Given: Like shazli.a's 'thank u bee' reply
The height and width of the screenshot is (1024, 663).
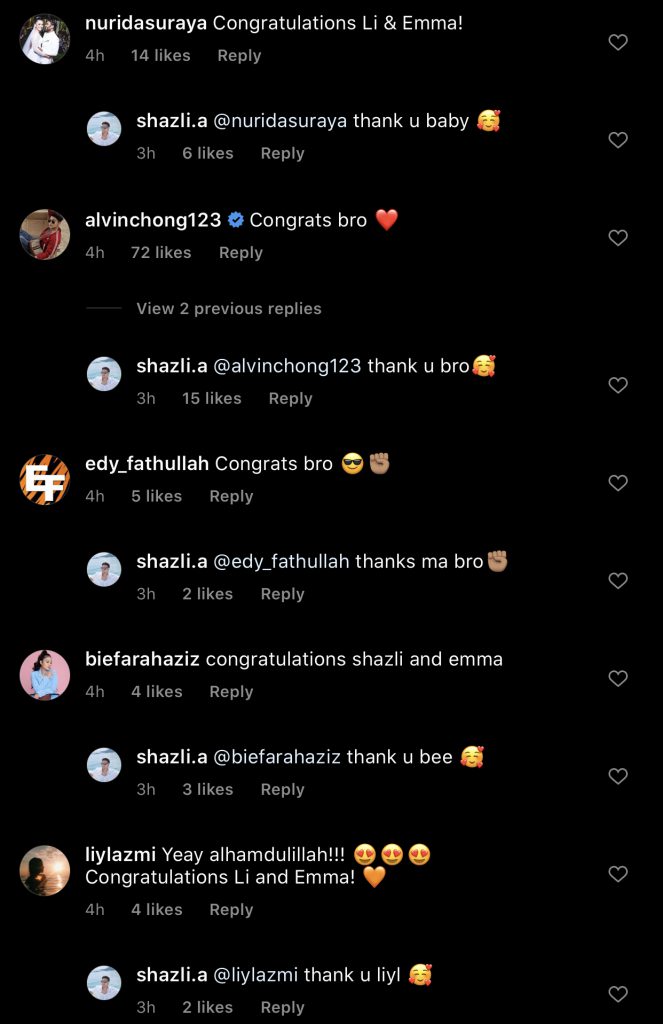Looking at the screenshot, I should coord(618,776).
